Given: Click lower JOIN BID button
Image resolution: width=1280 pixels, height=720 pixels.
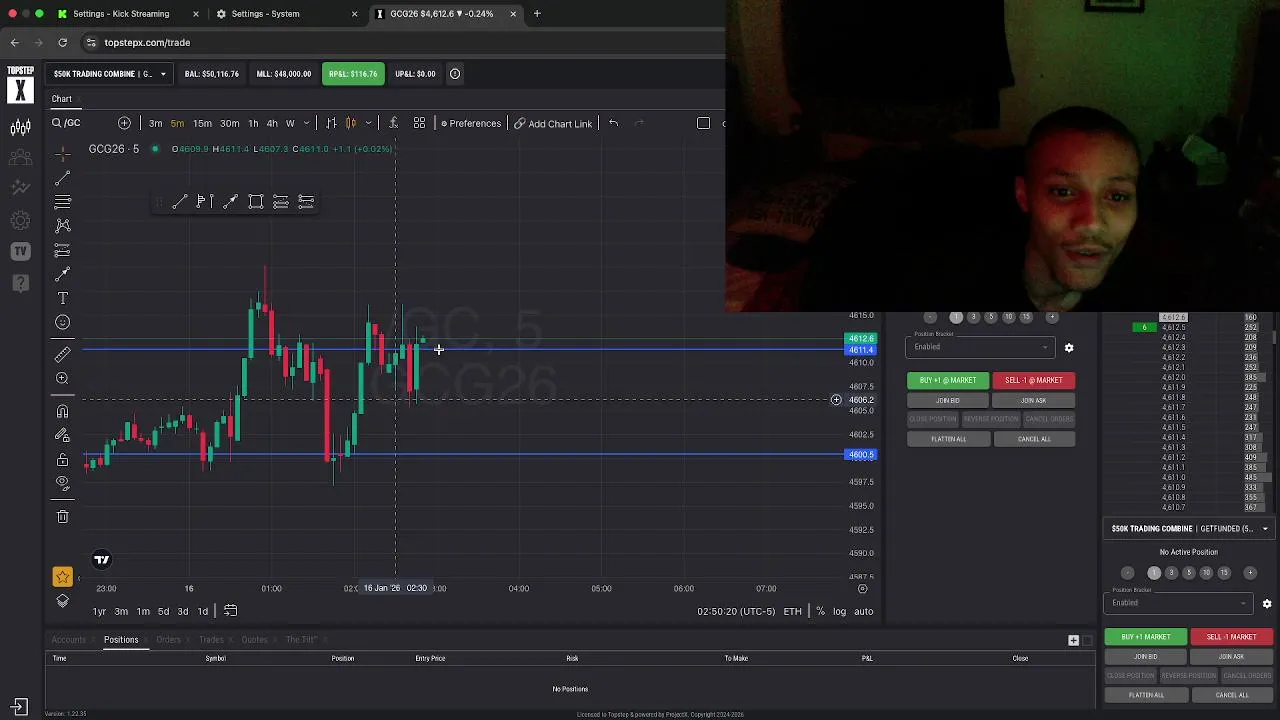Looking at the screenshot, I should 1146,657.
